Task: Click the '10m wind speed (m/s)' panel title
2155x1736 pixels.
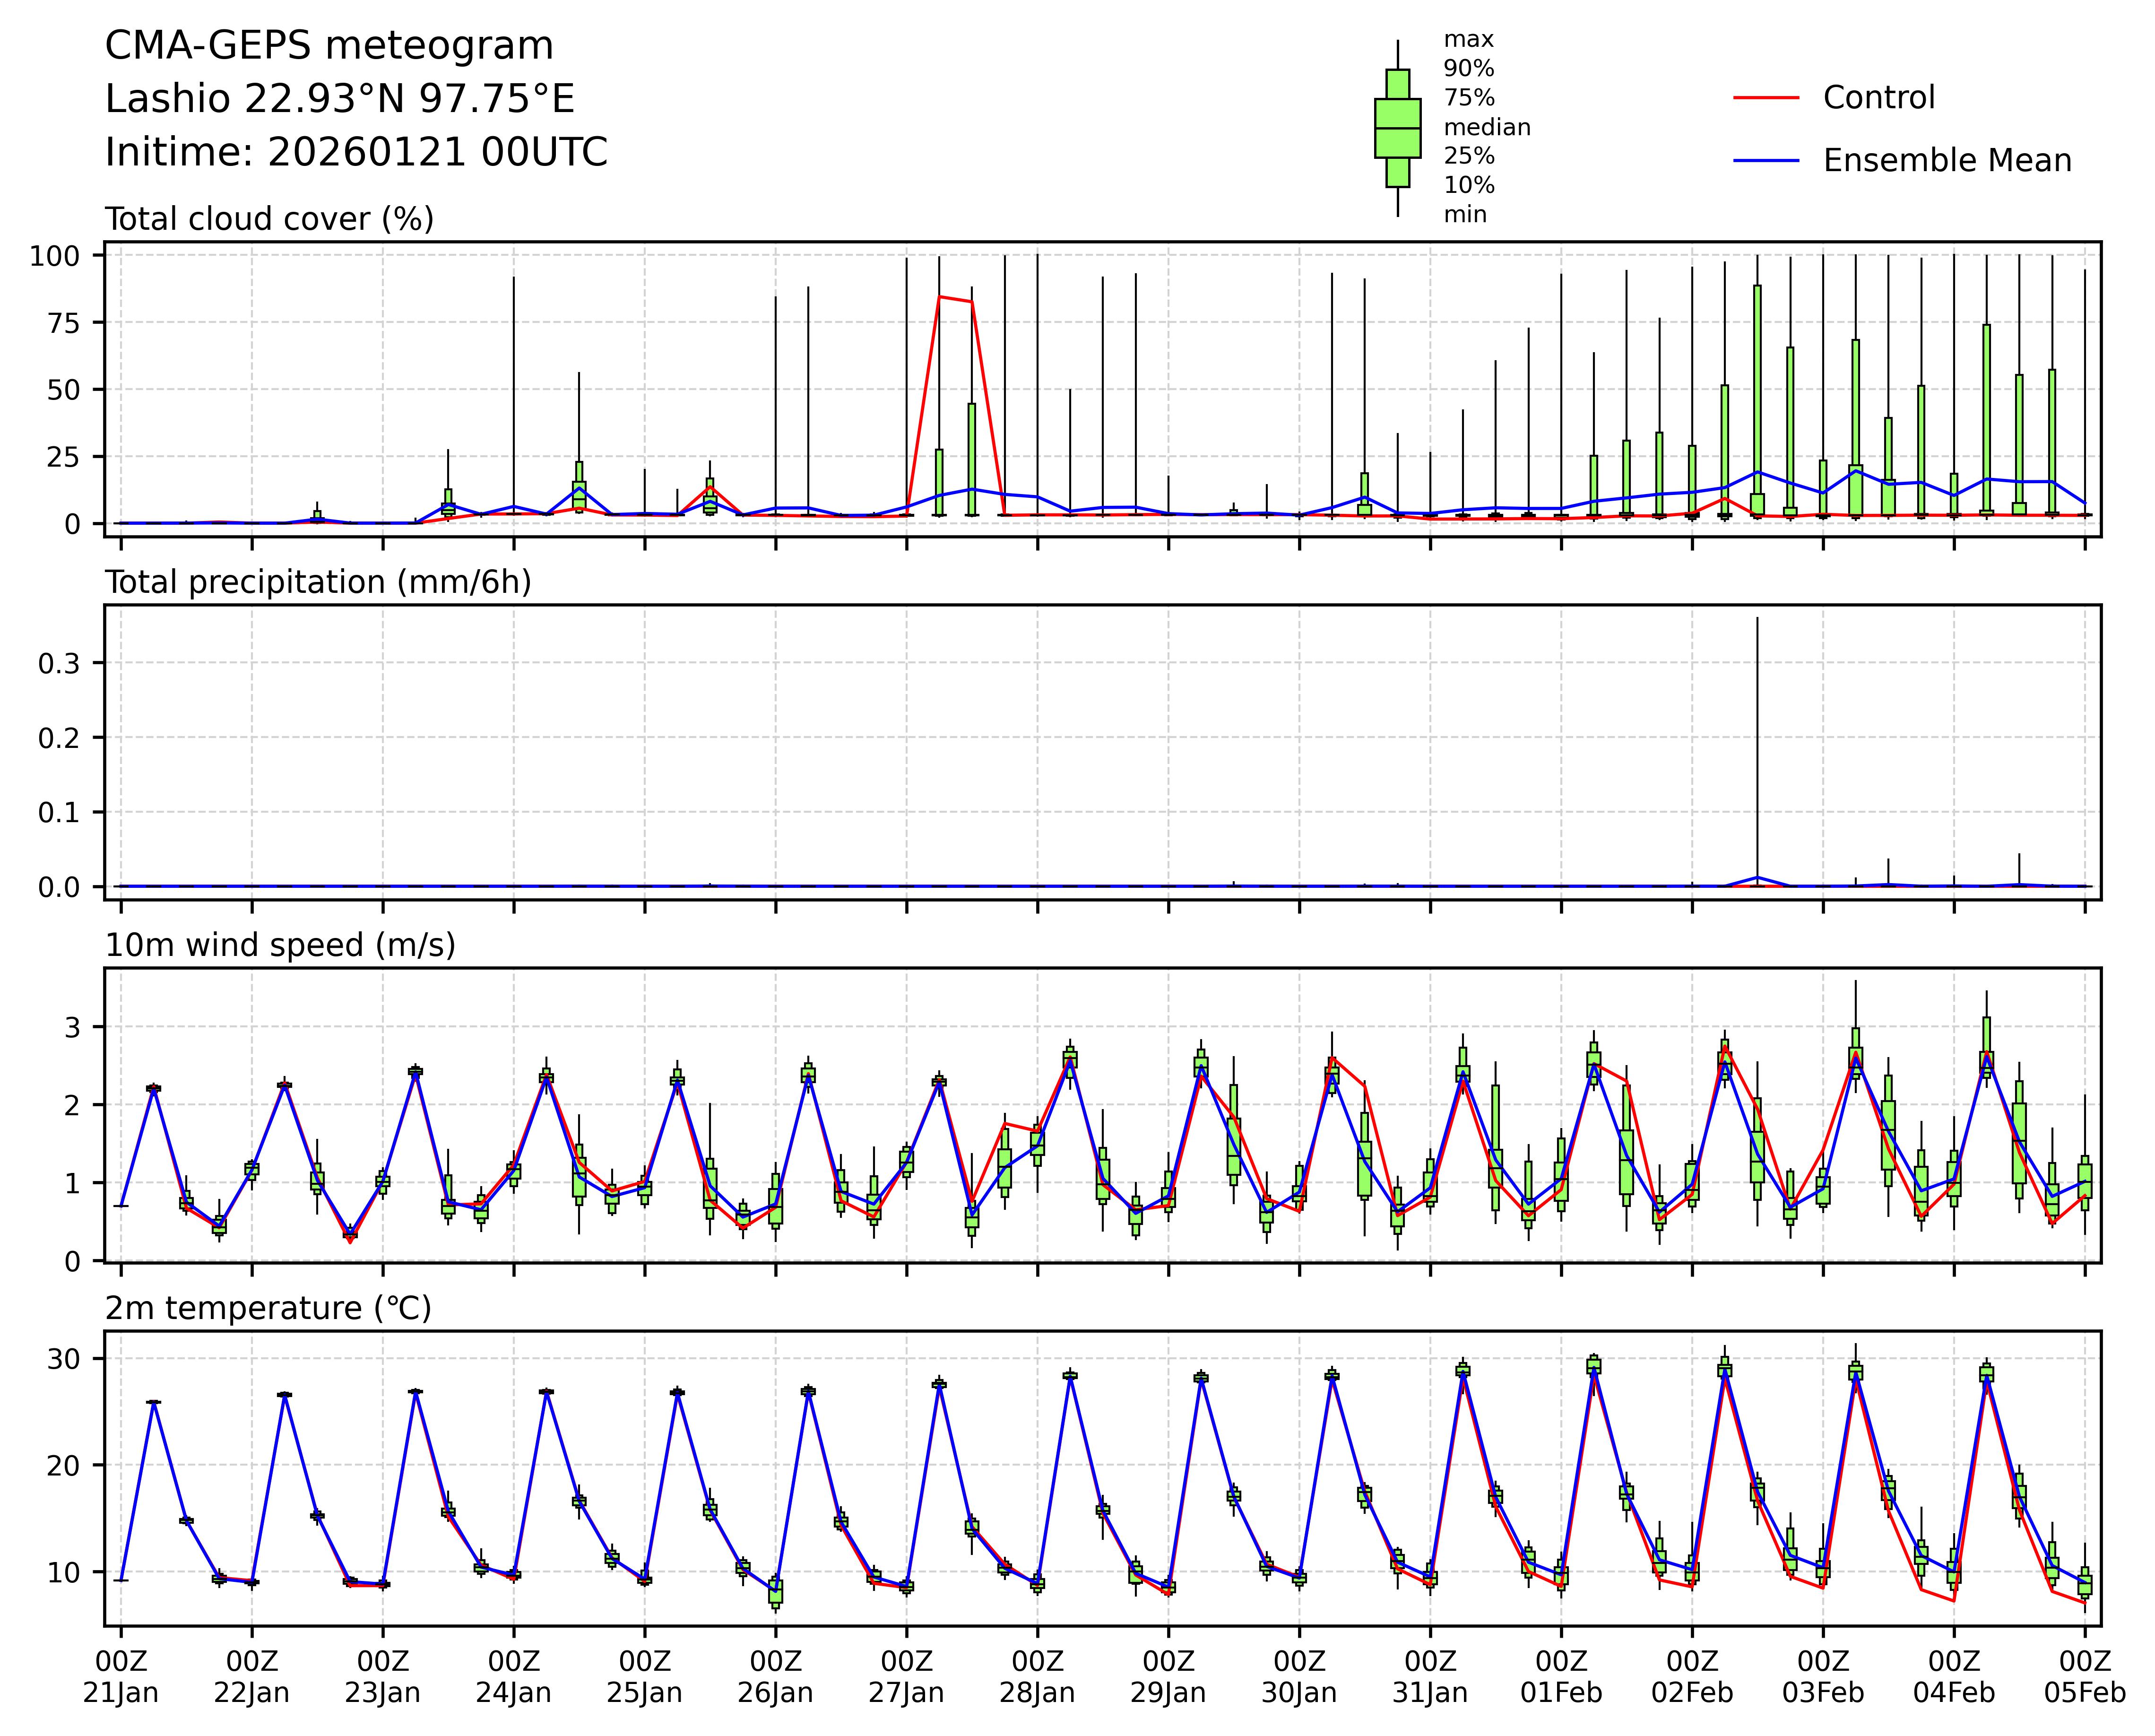Action: pyautogui.click(x=280, y=945)
